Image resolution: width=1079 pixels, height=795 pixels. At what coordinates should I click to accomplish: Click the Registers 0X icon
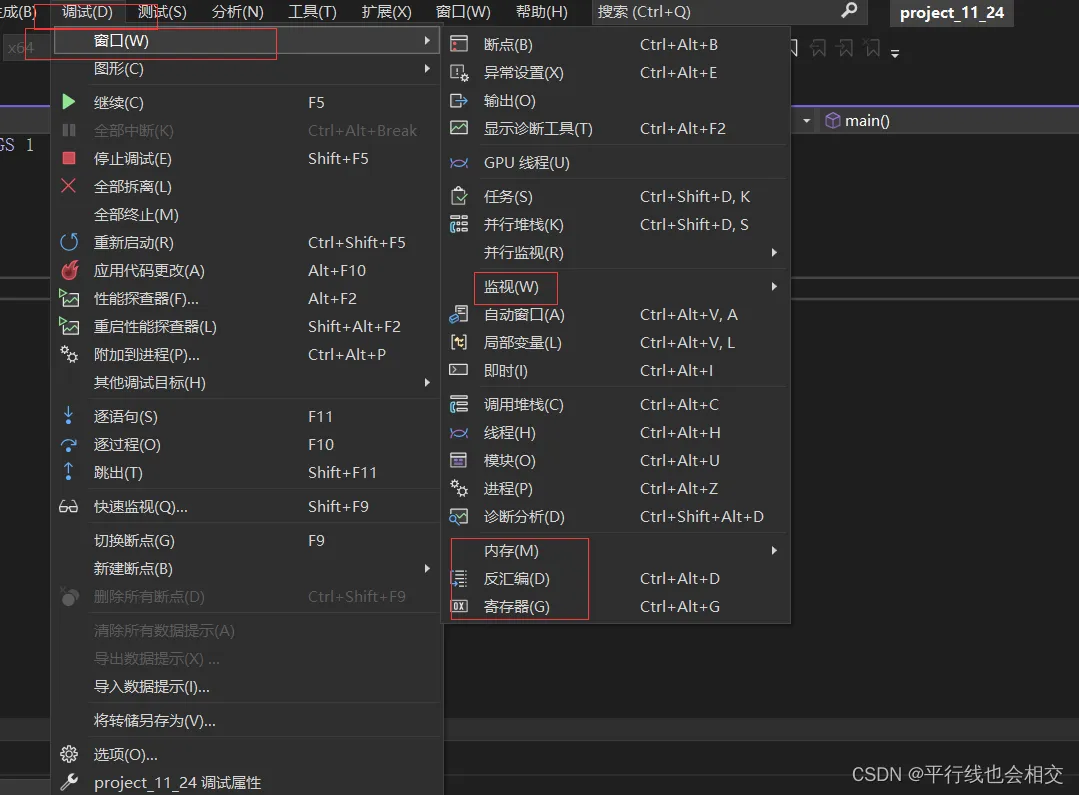pos(459,606)
